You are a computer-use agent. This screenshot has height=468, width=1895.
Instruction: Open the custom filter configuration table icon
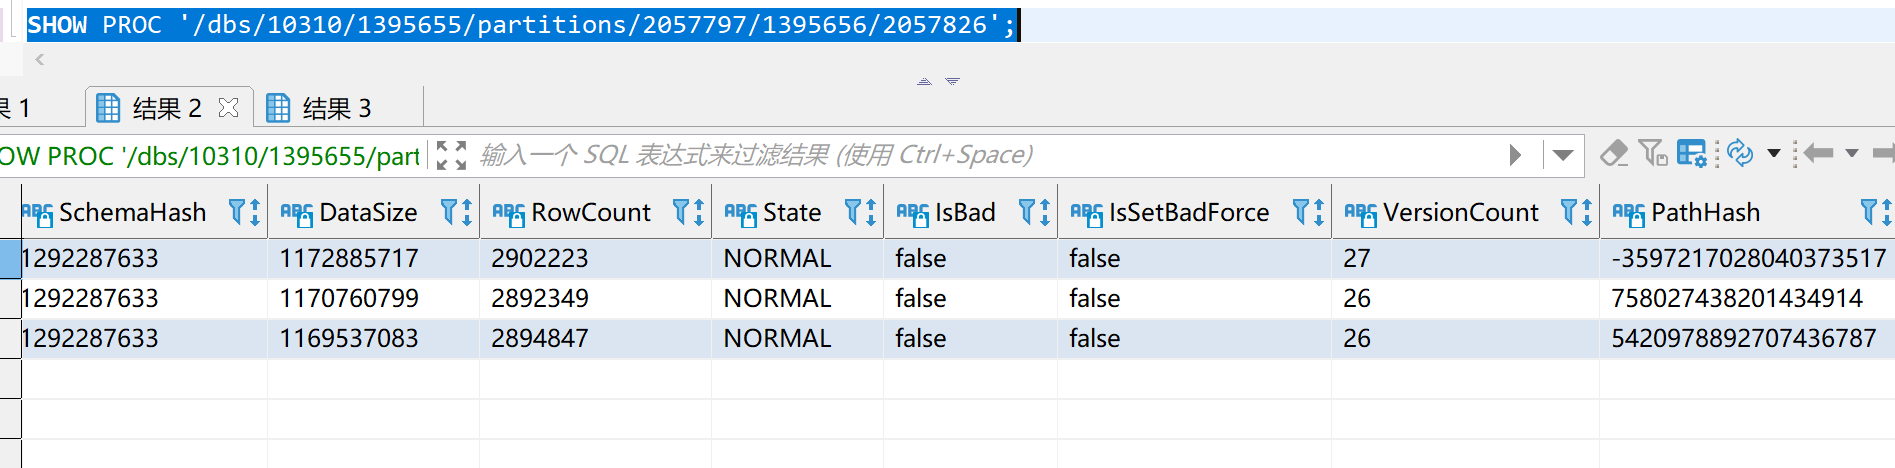pyautogui.click(x=1692, y=153)
